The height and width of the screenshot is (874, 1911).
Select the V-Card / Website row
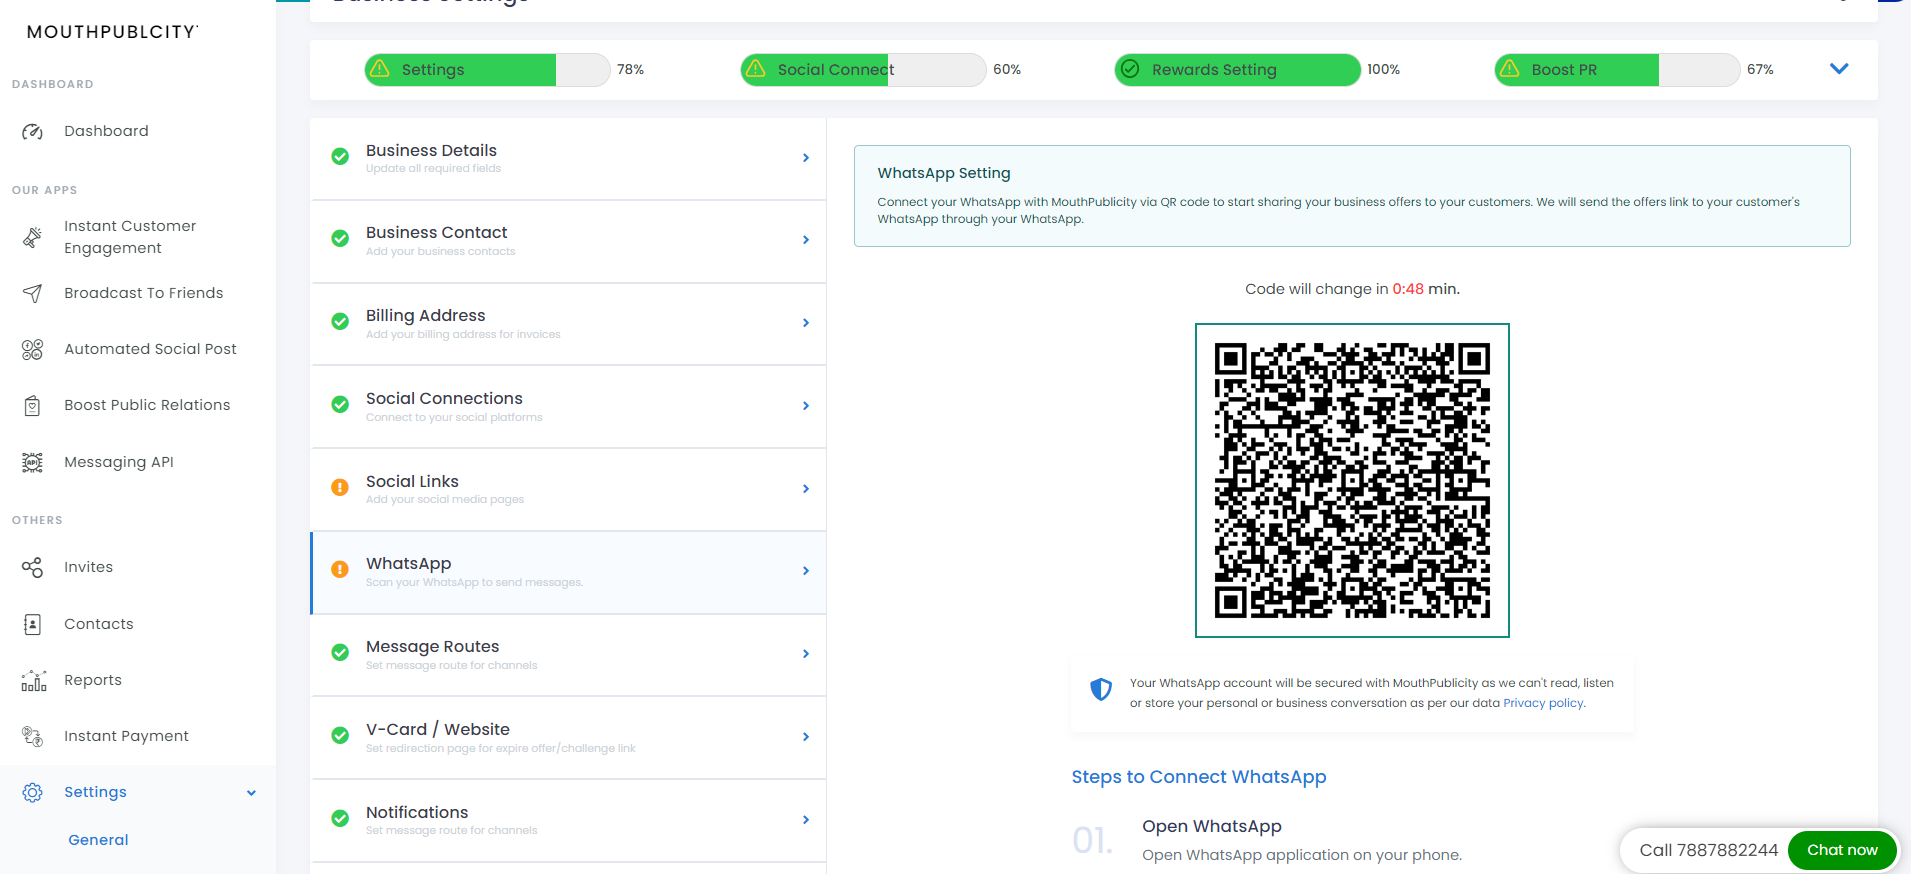click(x=568, y=738)
